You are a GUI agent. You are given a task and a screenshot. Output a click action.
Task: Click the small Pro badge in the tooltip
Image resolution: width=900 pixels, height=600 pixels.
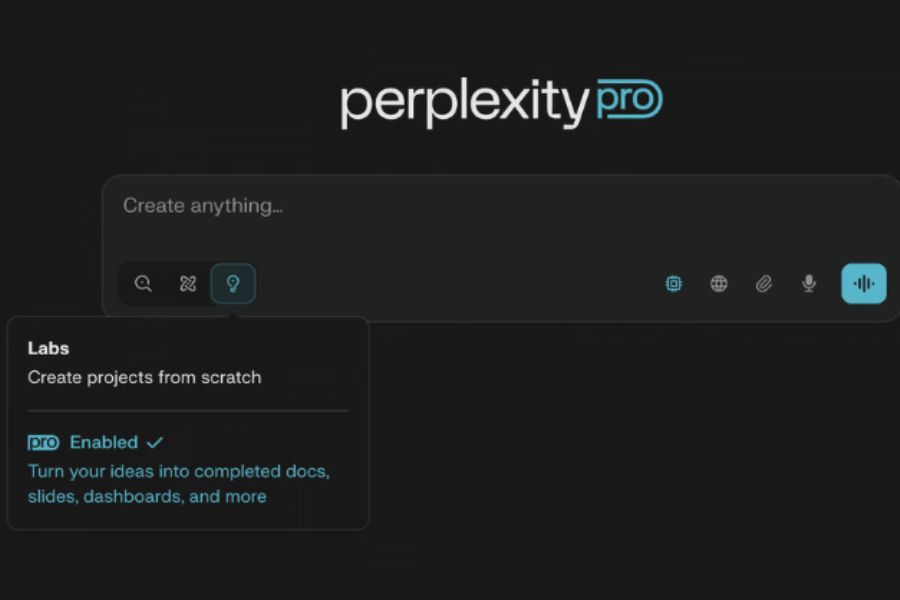pyautogui.click(x=44, y=443)
